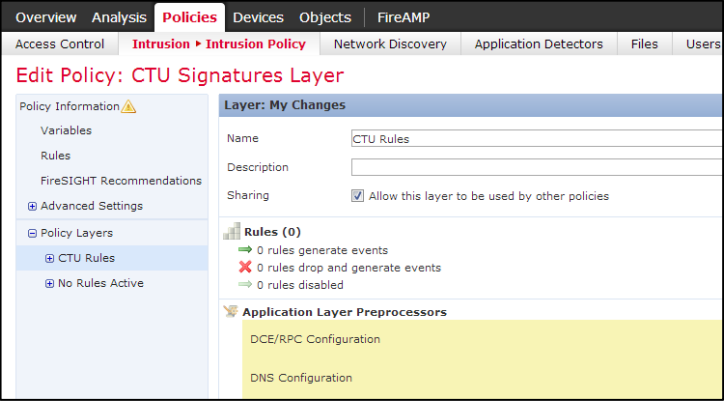Image resolution: width=724 pixels, height=401 pixels.
Task: Go to the Network Discovery tab
Action: tap(390, 44)
